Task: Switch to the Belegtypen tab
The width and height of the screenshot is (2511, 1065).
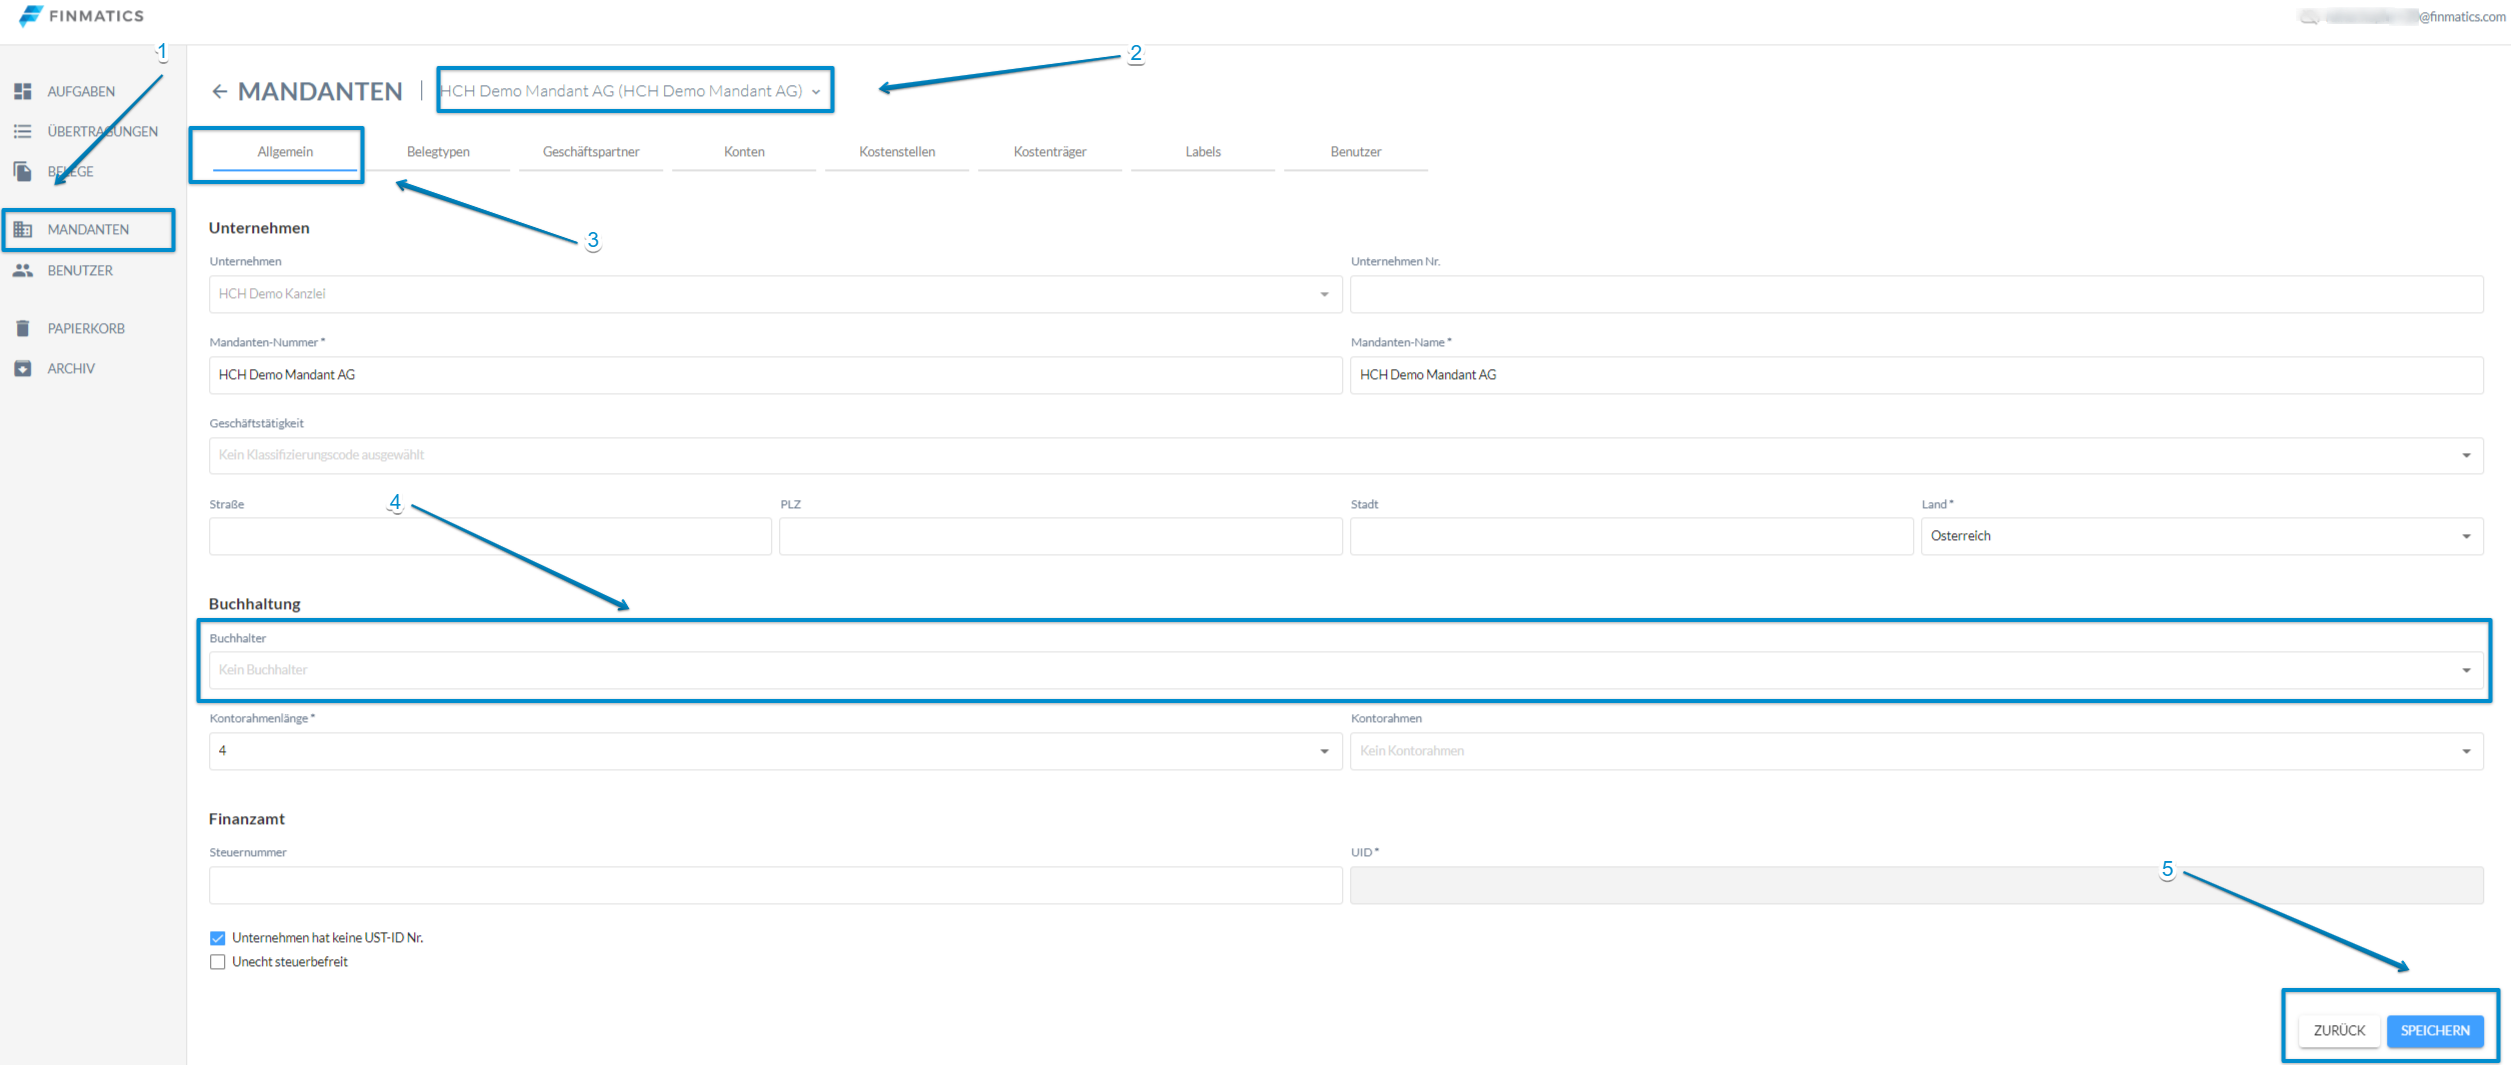Action: [438, 152]
